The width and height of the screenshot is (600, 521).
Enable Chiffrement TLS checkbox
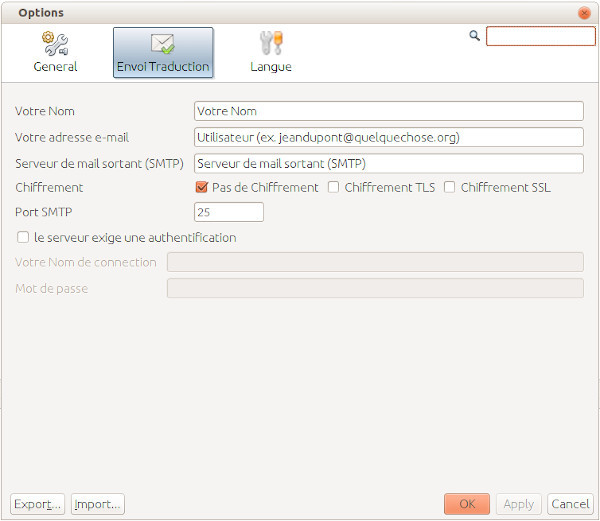click(334, 187)
